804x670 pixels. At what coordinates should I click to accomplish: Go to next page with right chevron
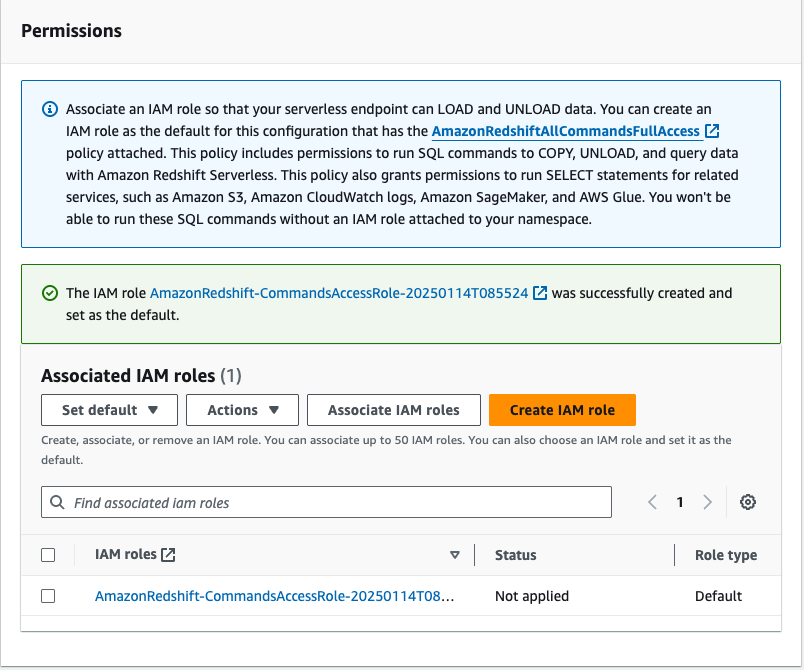pos(708,502)
